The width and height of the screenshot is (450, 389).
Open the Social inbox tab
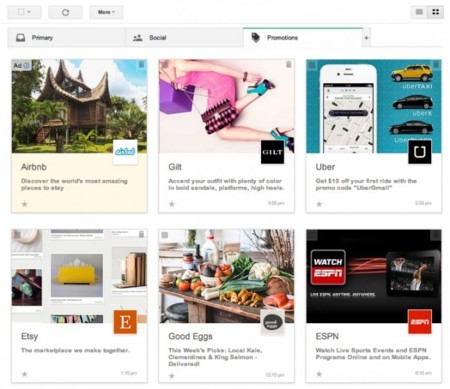tap(184, 38)
